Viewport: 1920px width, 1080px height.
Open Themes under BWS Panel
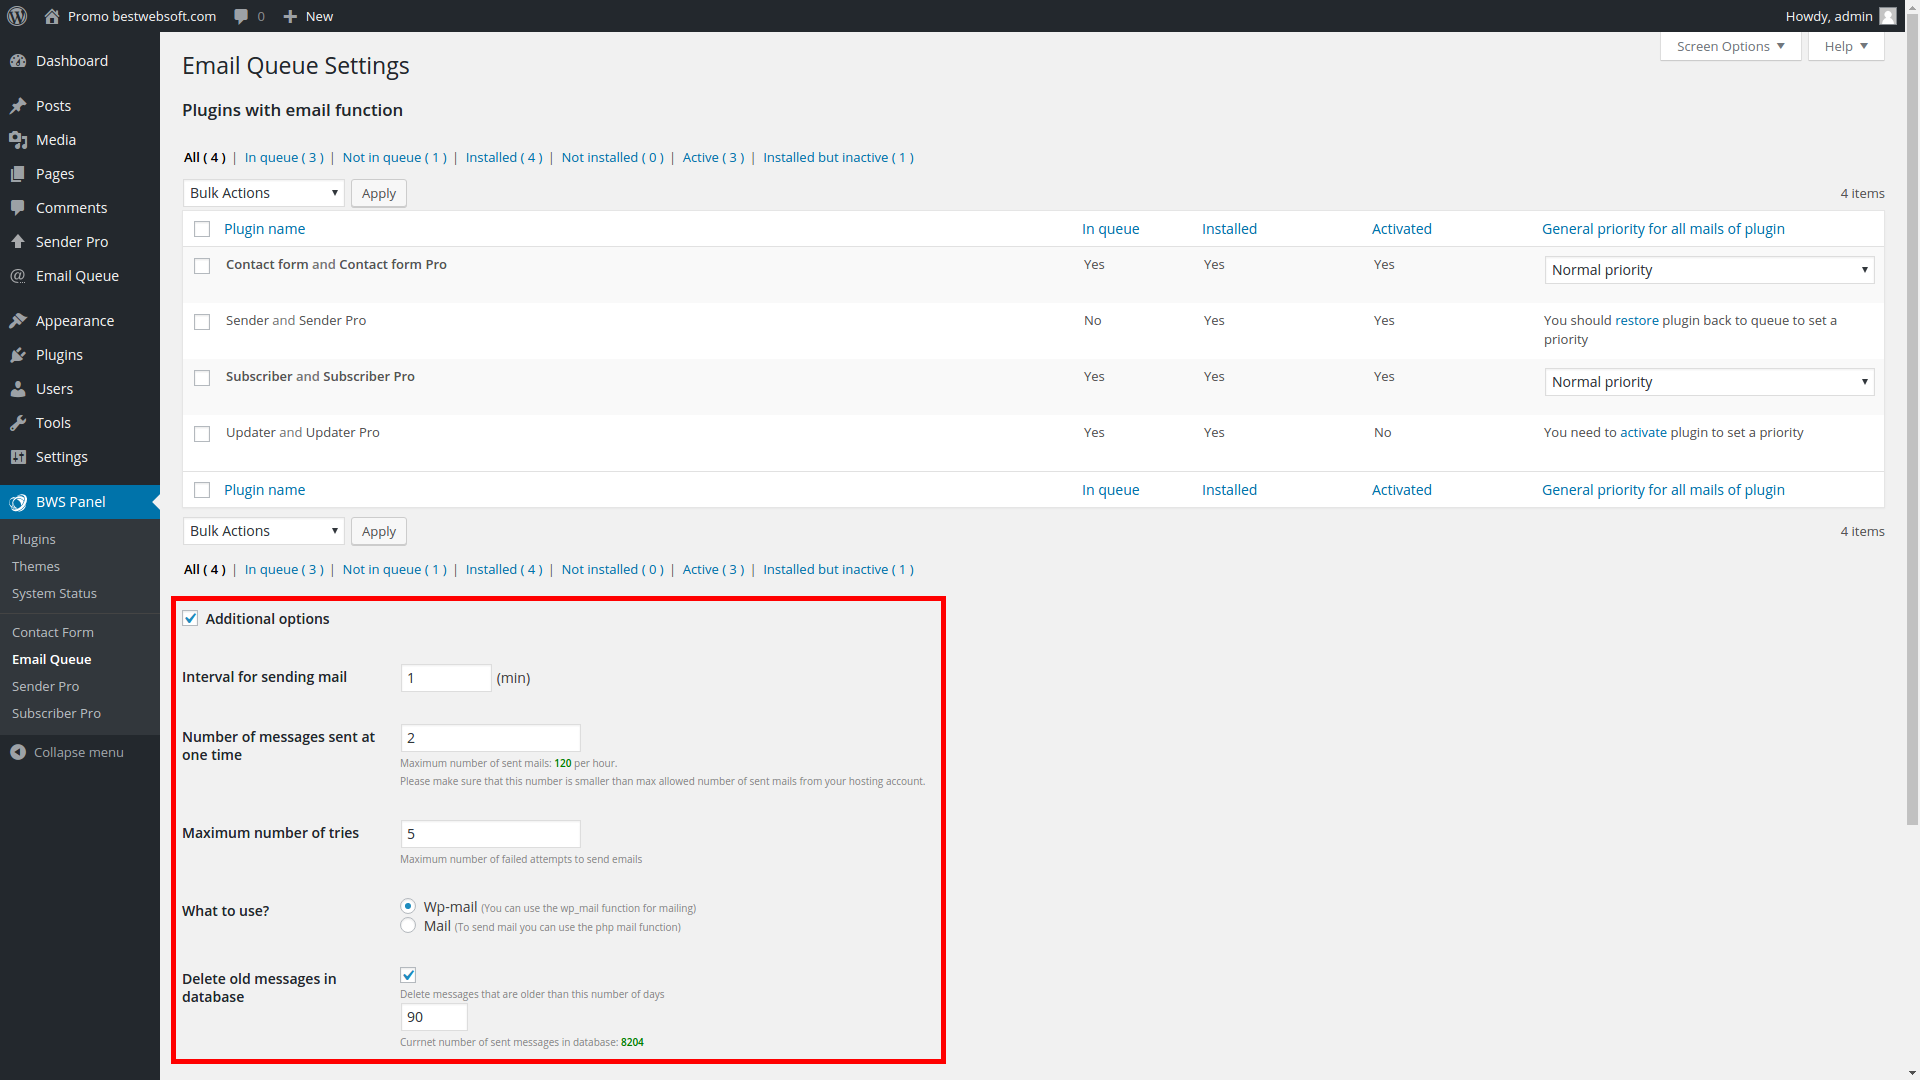pyautogui.click(x=36, y=566)
